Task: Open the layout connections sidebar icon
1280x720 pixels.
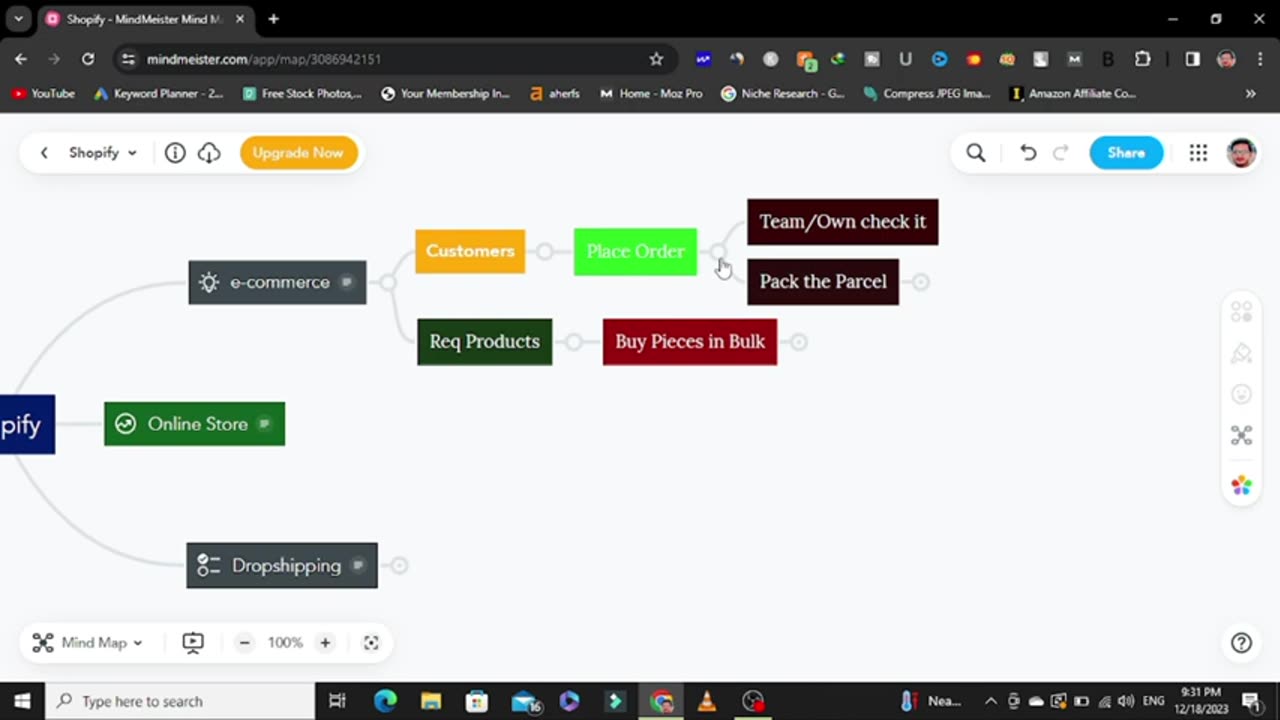Action: click(x=1241, y=435)
